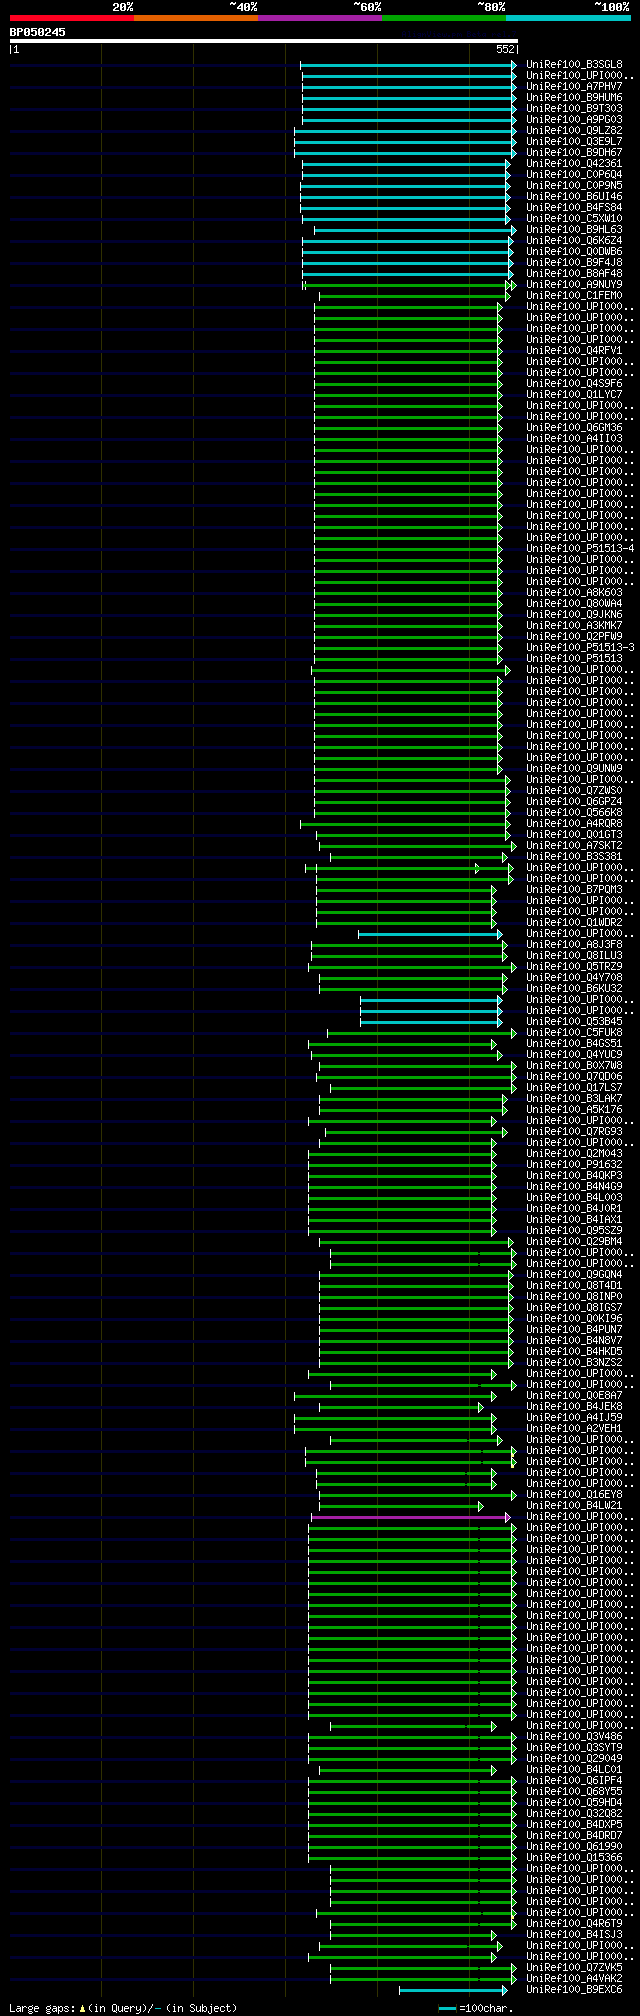Select the UniRef100_B9HL63 label
Viewport: 640px width, 2016px height.
point(574,230)
